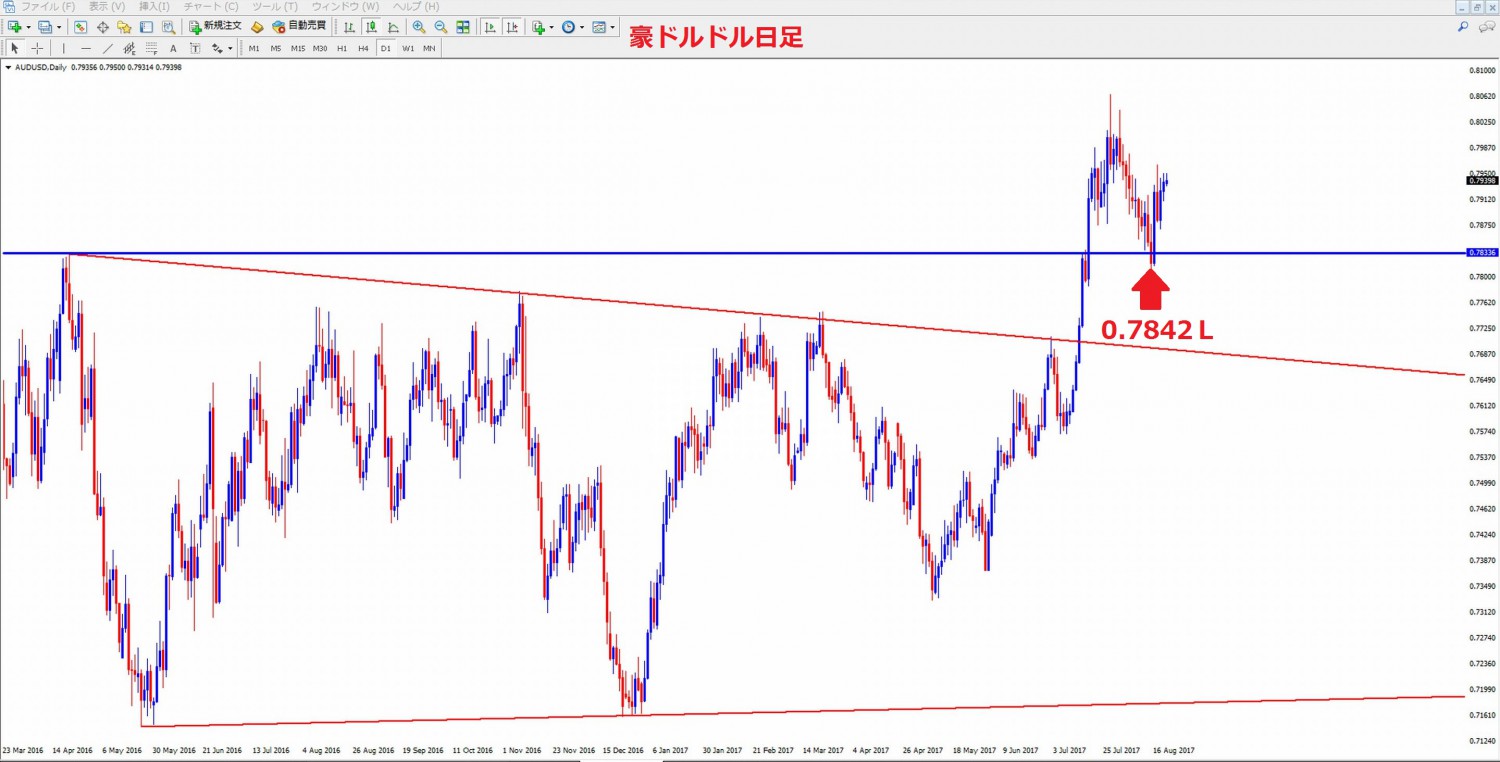
Task: Select the trendline drawing tool
Action: 108,48
